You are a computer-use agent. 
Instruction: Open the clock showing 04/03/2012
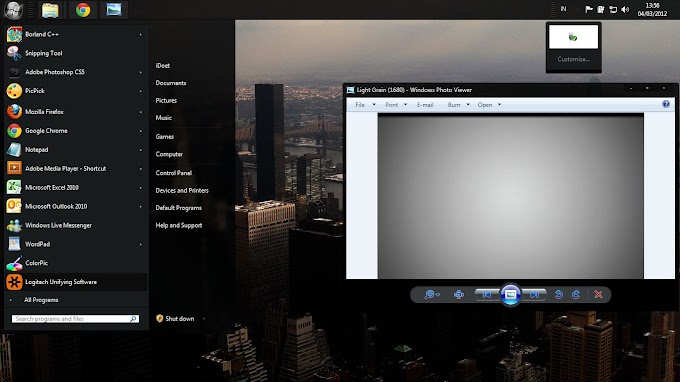(652, 10)
